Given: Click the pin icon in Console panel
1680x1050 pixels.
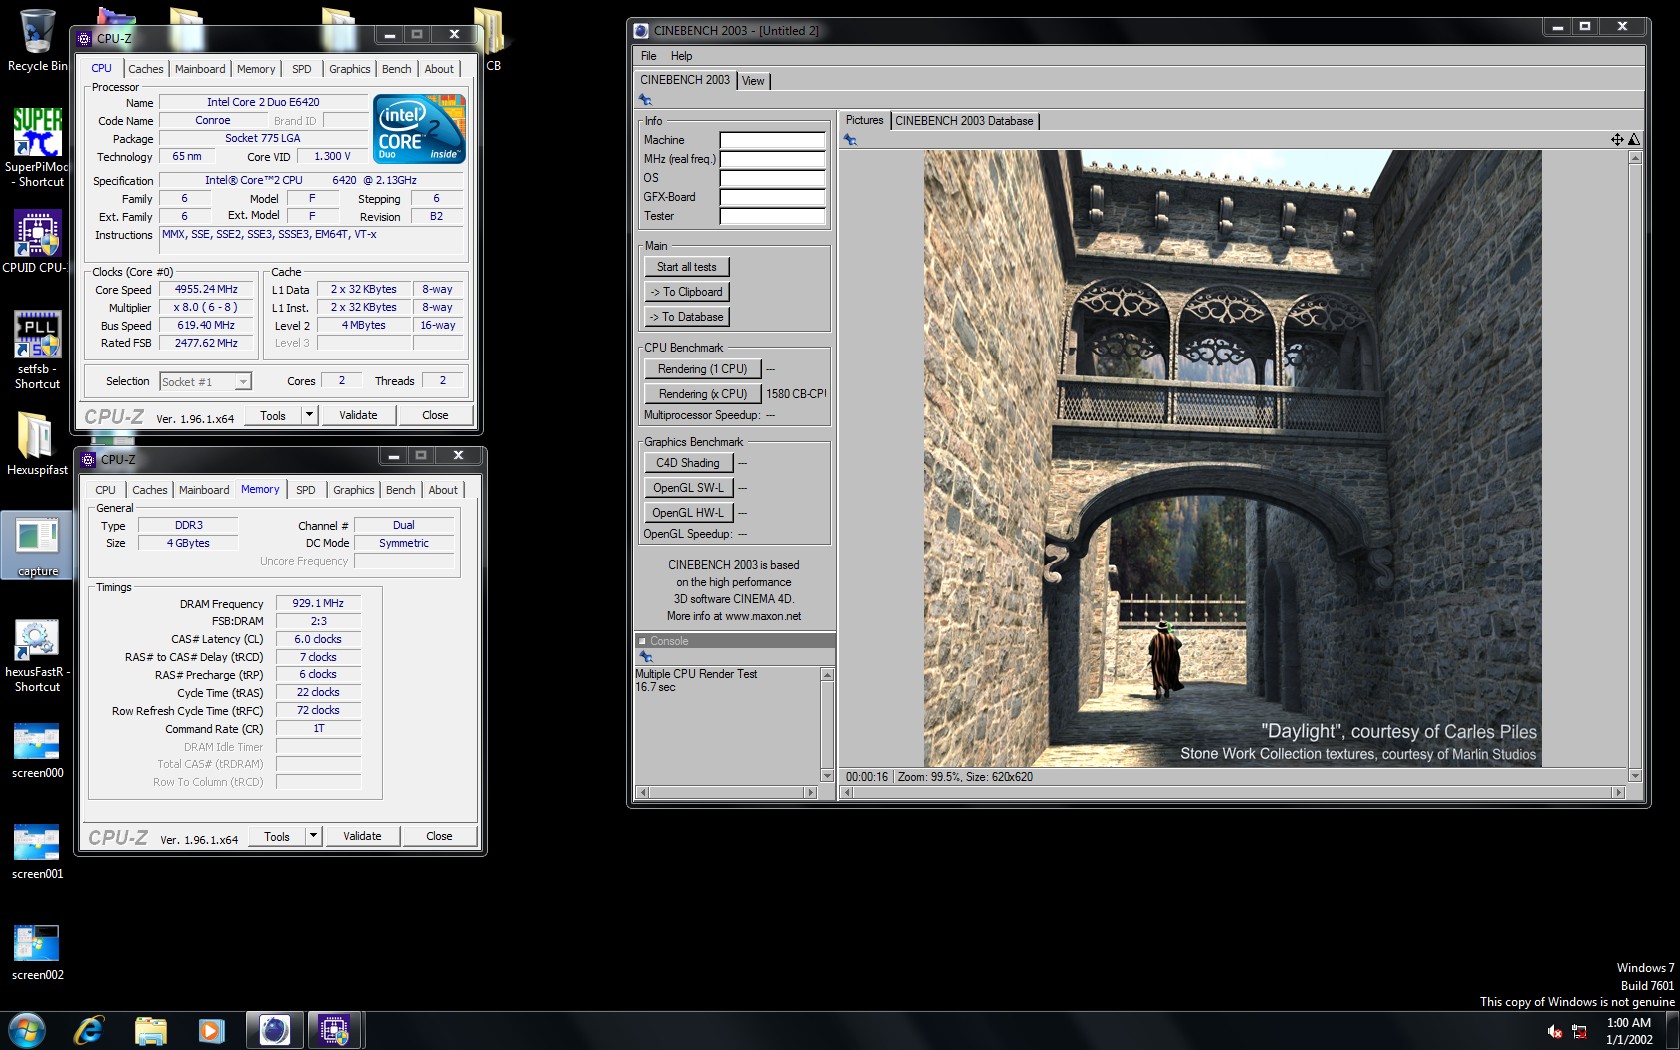Looking at the screenshot, I should [x=646, y=657].
